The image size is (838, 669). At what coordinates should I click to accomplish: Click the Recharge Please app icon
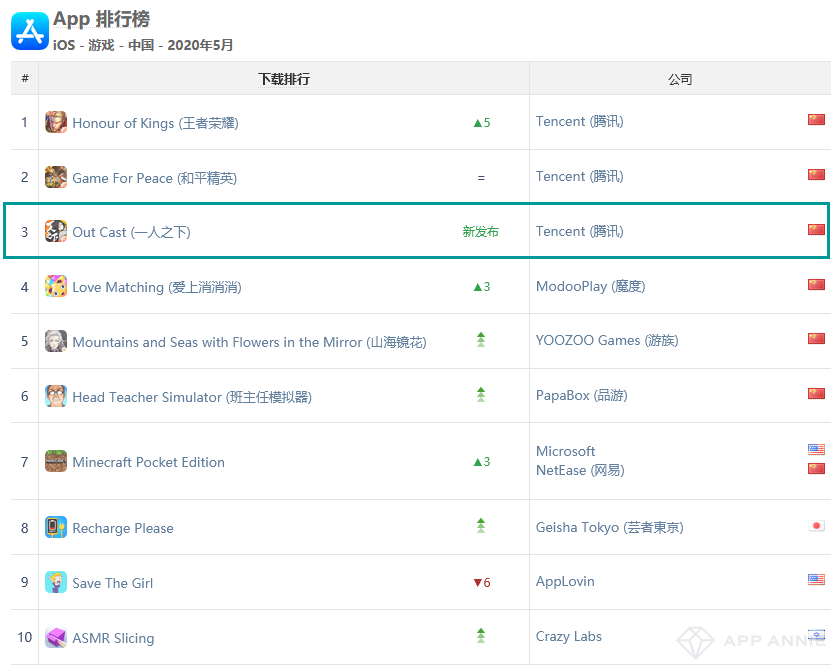click(56, 527)
